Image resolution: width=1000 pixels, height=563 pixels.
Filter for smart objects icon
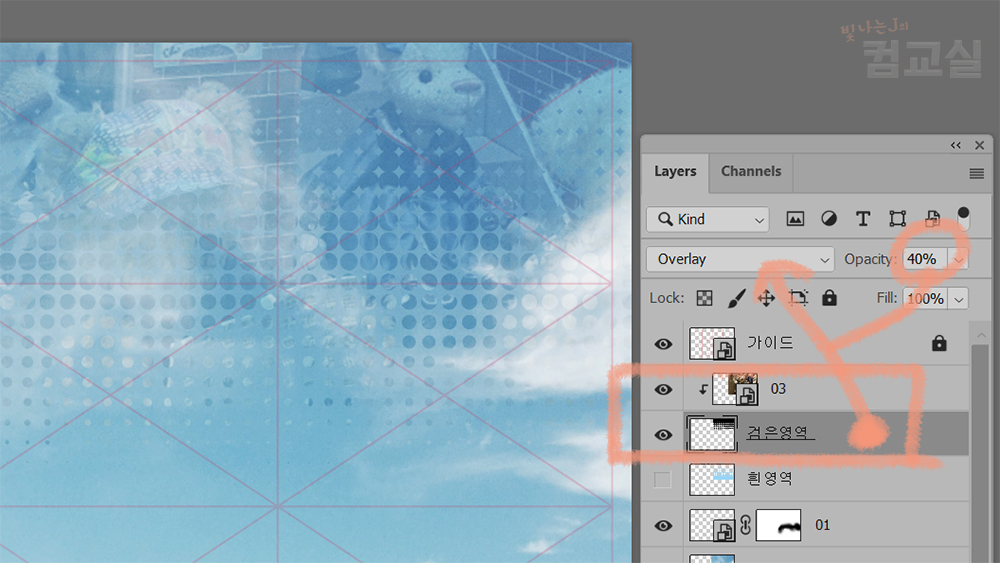pyautogui.click(x=932, y=219)
